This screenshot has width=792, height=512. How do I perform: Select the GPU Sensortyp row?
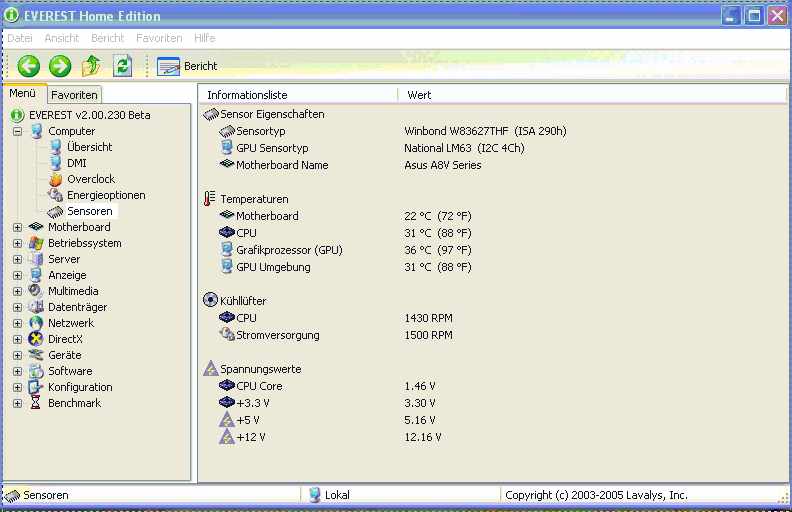tap(372, 148)
